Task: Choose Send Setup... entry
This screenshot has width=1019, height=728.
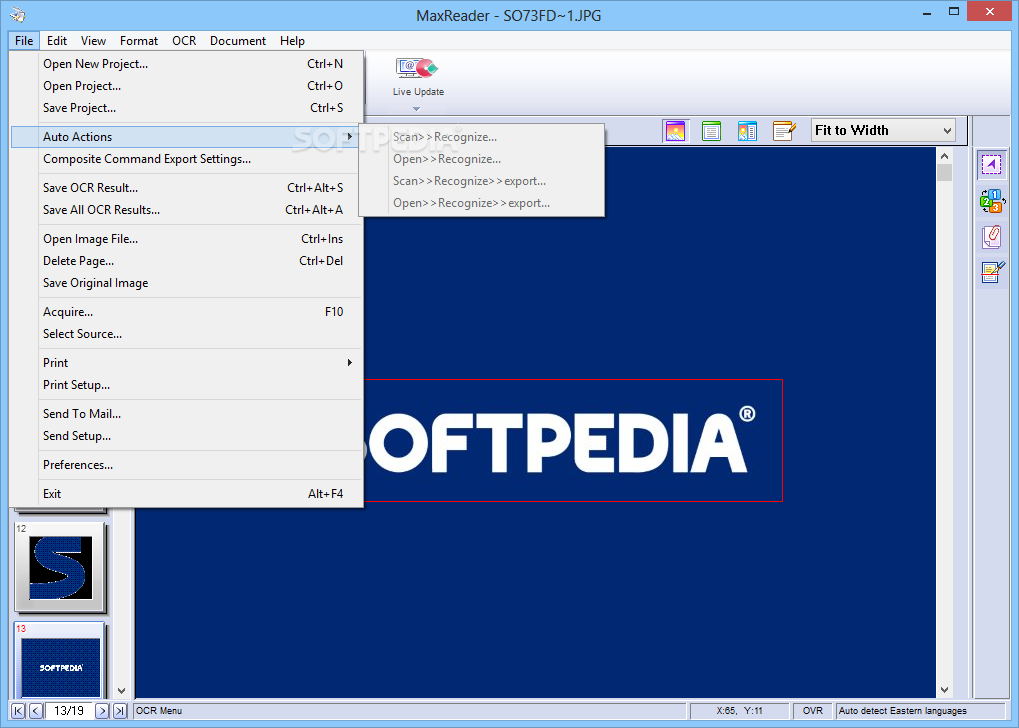Action: coord(187,436)
